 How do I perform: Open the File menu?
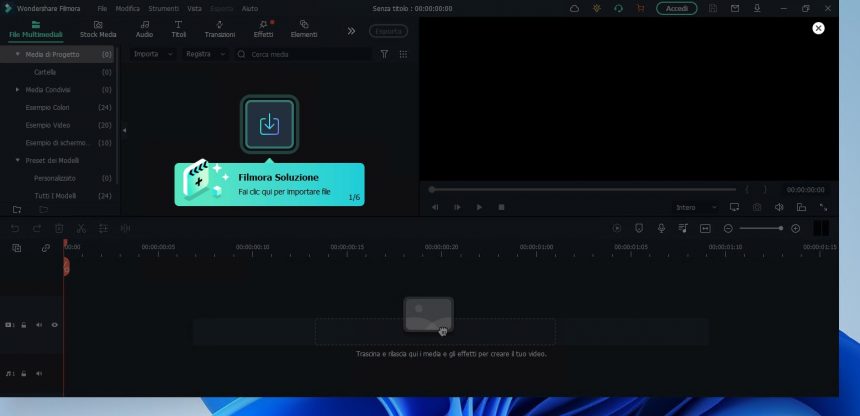[103, 9]
